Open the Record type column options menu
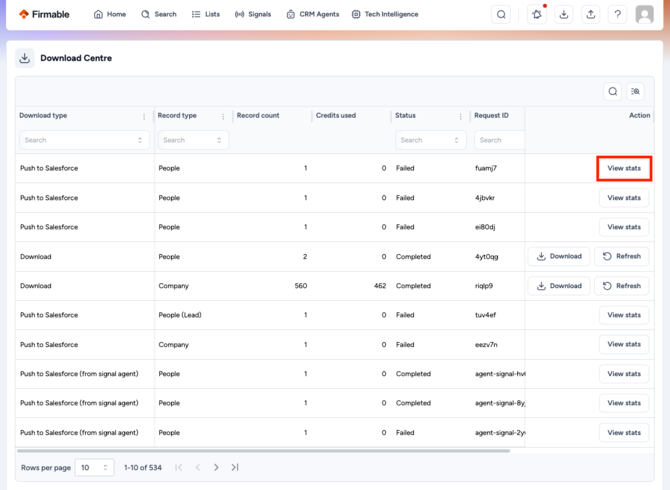This screenshot has width=670, height=490. pos(223,116)
